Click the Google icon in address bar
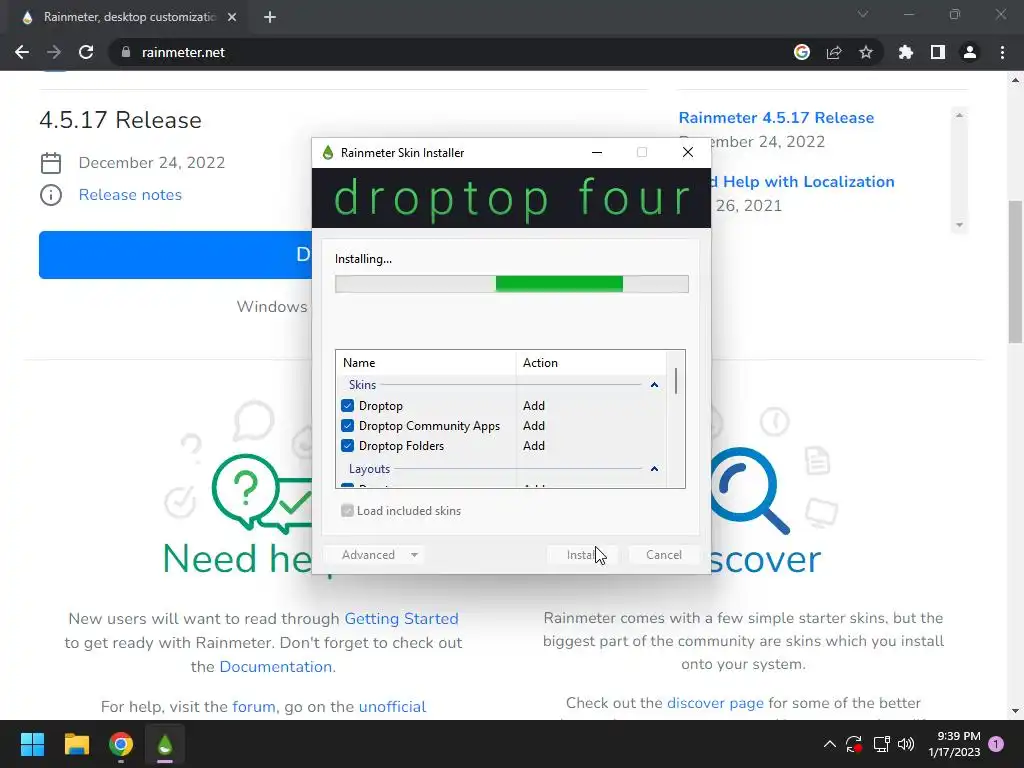Image resolution: width=1024 pixels, height=768 pixels. pyautogui.click(x=802, y=52)
